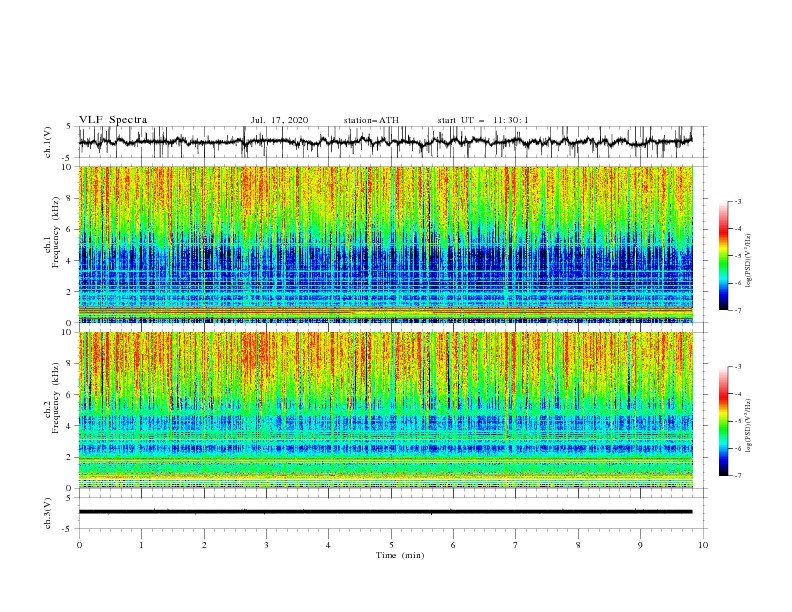Click the 'ch.1(V)' waveform axis label
This screenshot has width=792, height=612.
pos(48,142)
